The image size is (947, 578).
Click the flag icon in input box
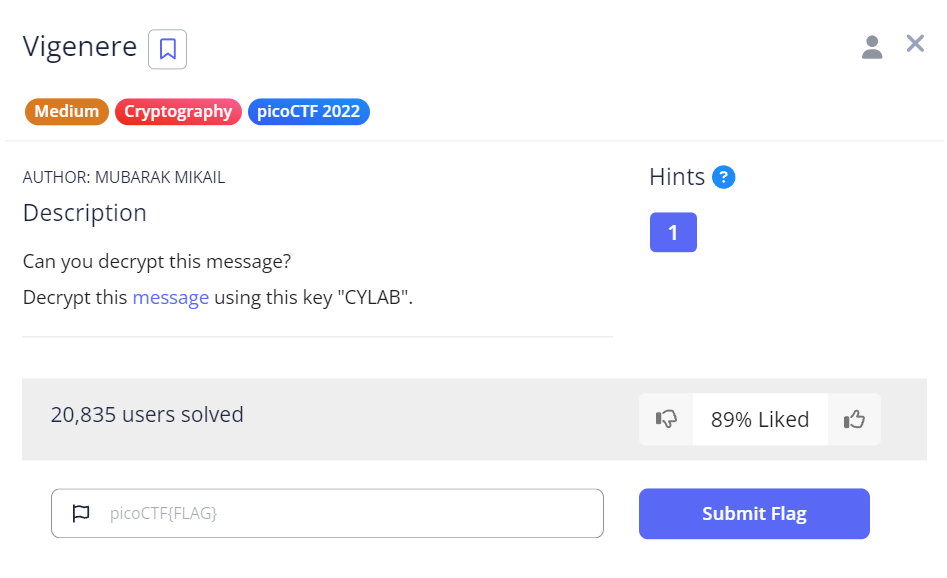point(81,514)
